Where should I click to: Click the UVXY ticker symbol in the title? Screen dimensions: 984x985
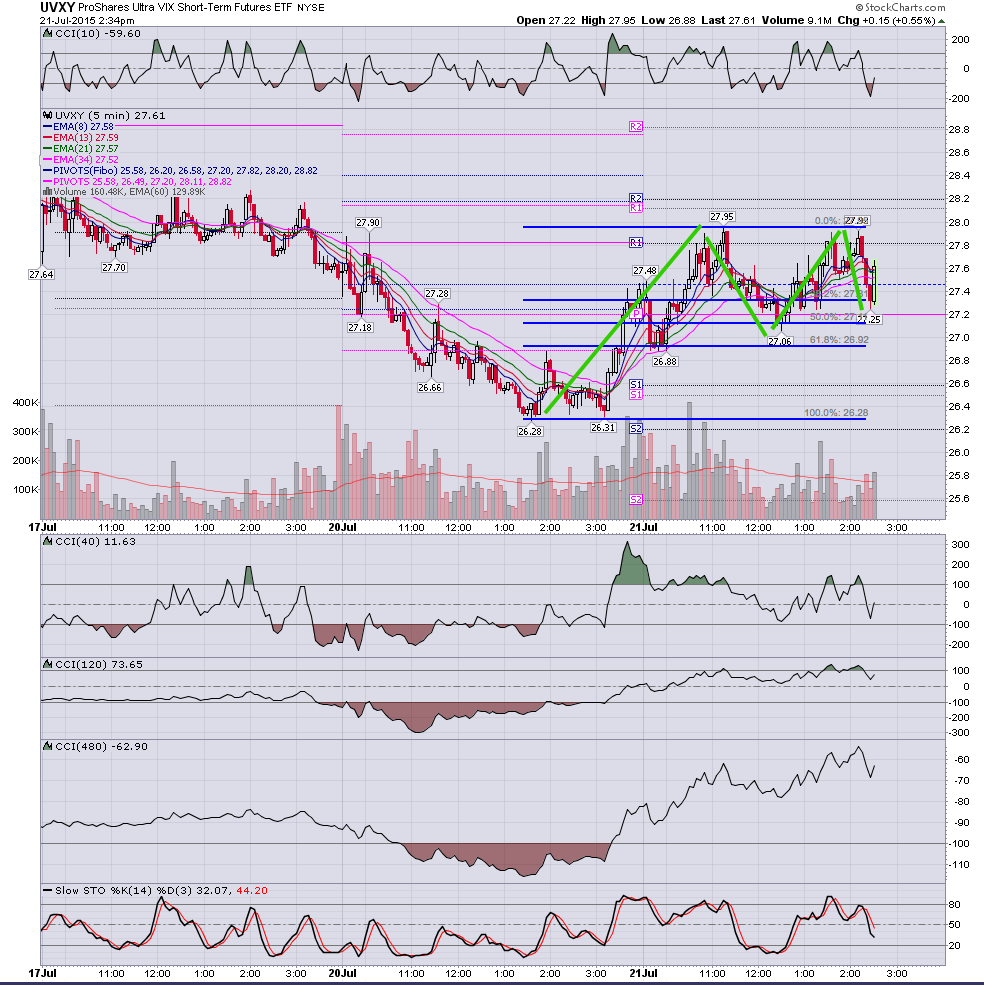[x=58, y=8]
